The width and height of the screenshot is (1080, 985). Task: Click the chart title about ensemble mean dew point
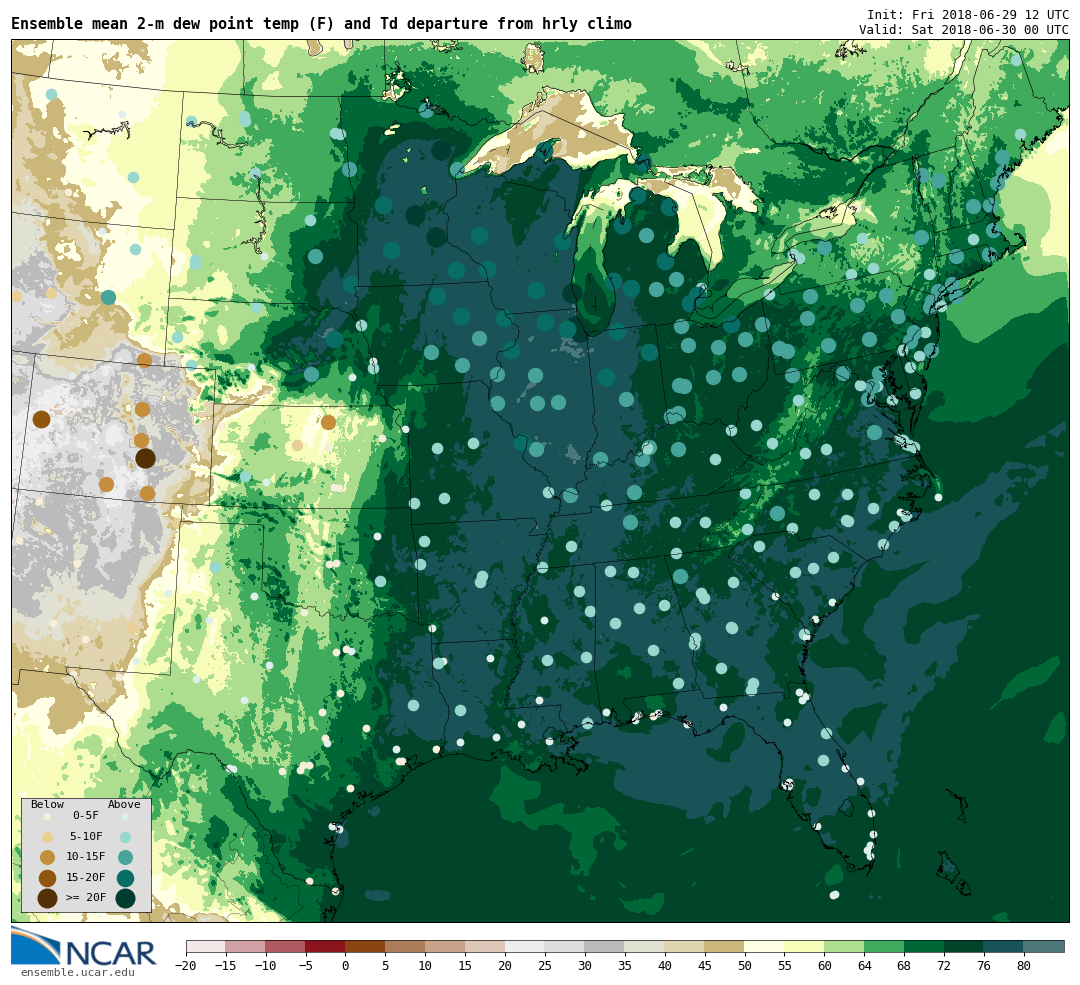321,23
